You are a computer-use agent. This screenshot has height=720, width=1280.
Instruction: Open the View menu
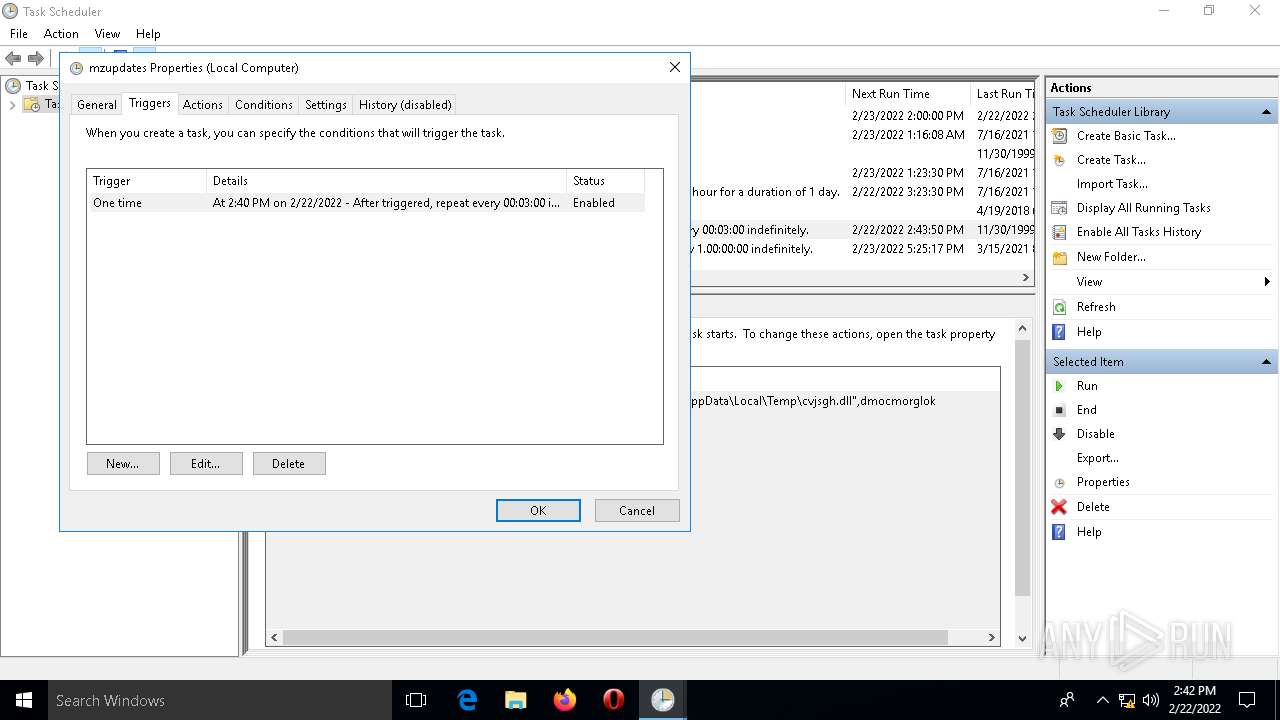click(107, 34)
